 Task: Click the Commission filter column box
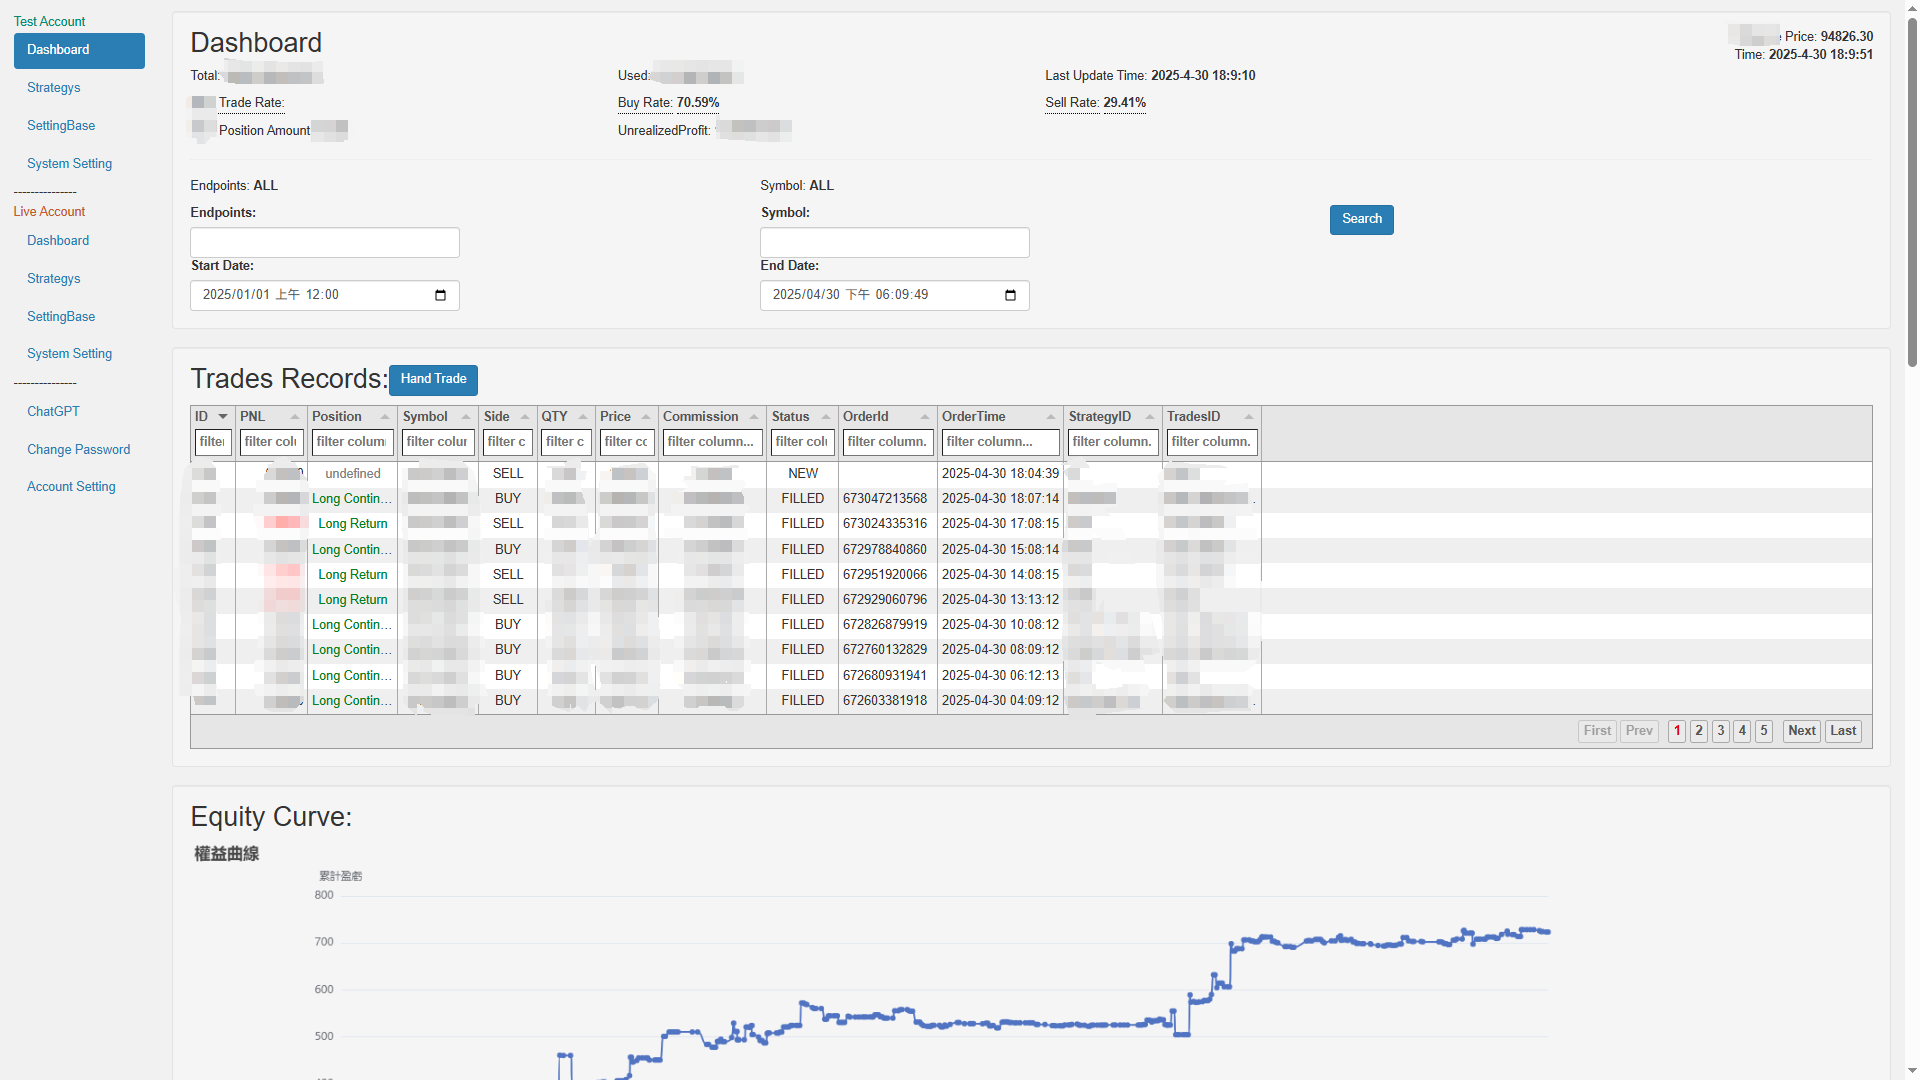coord(712,442)
